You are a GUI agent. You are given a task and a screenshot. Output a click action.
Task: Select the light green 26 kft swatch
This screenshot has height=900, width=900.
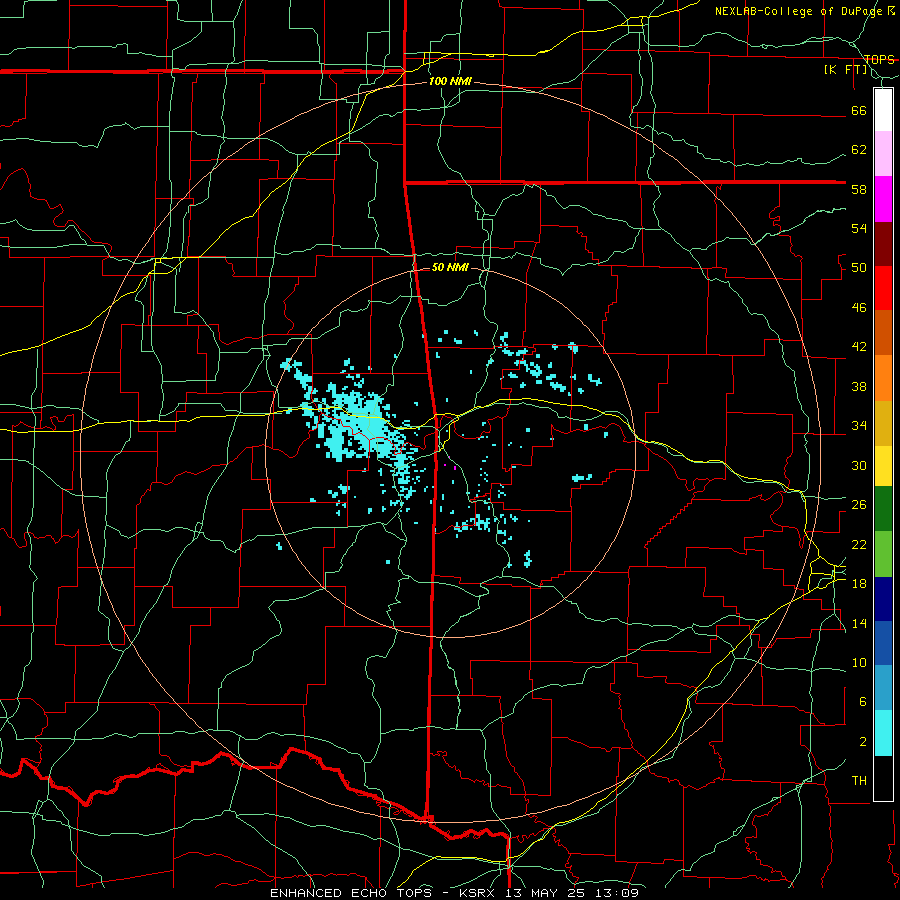(883, 554)
